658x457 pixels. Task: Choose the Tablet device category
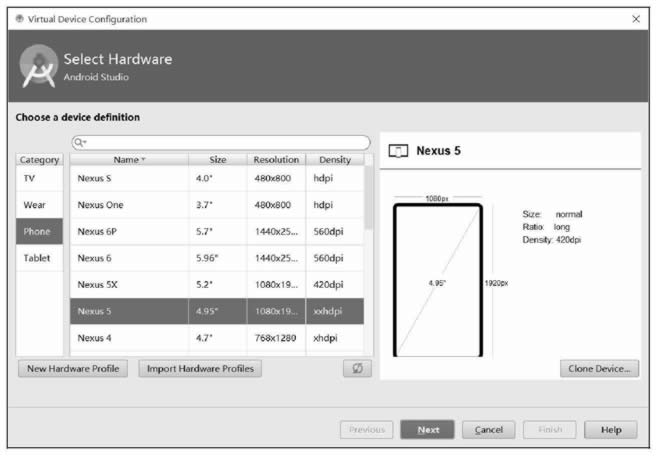[39, 258]
